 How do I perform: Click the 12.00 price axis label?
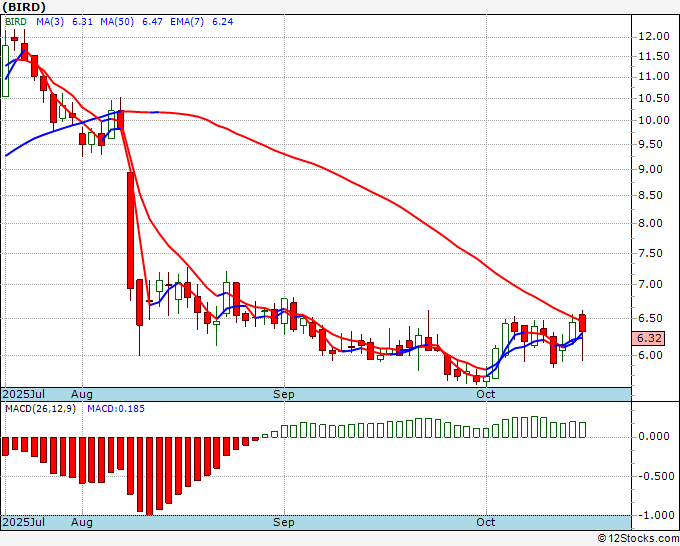tap(654, 36)
